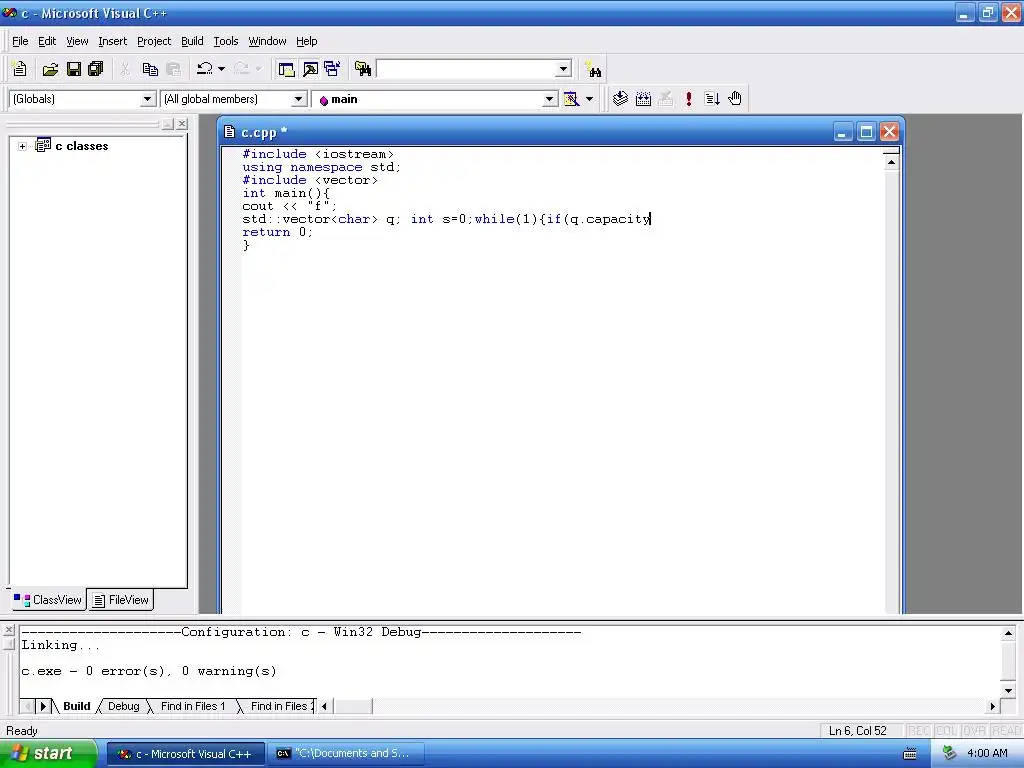Open the Find combo box dropdown arrow
Viewport: 1024px width, 768px height.
point(563,69)
